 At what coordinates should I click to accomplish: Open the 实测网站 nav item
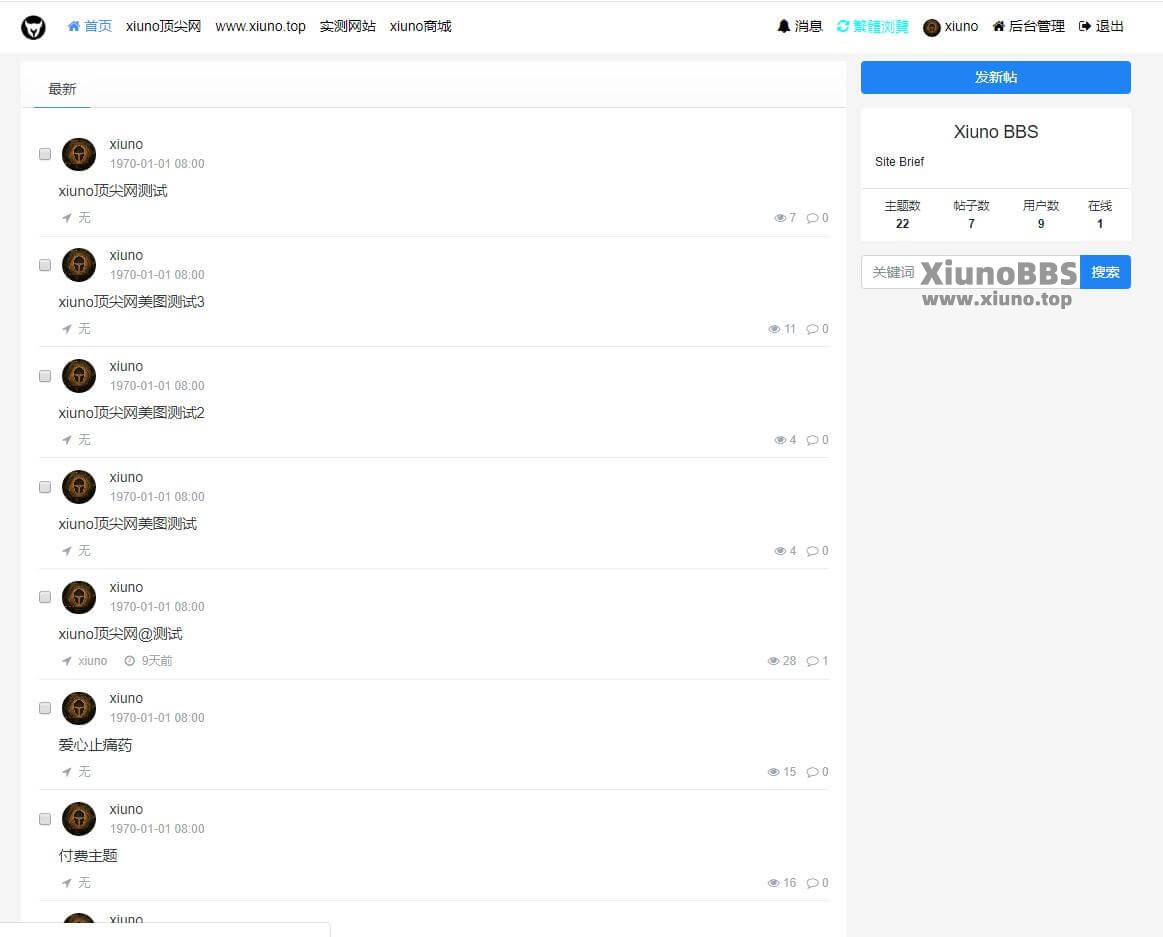347,27
